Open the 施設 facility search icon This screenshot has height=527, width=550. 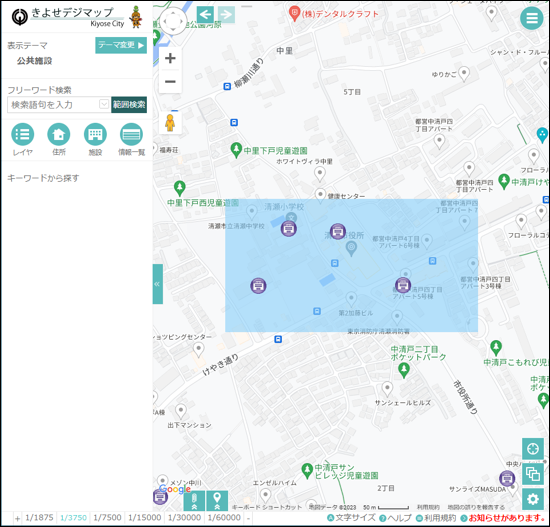coord(95,134)
